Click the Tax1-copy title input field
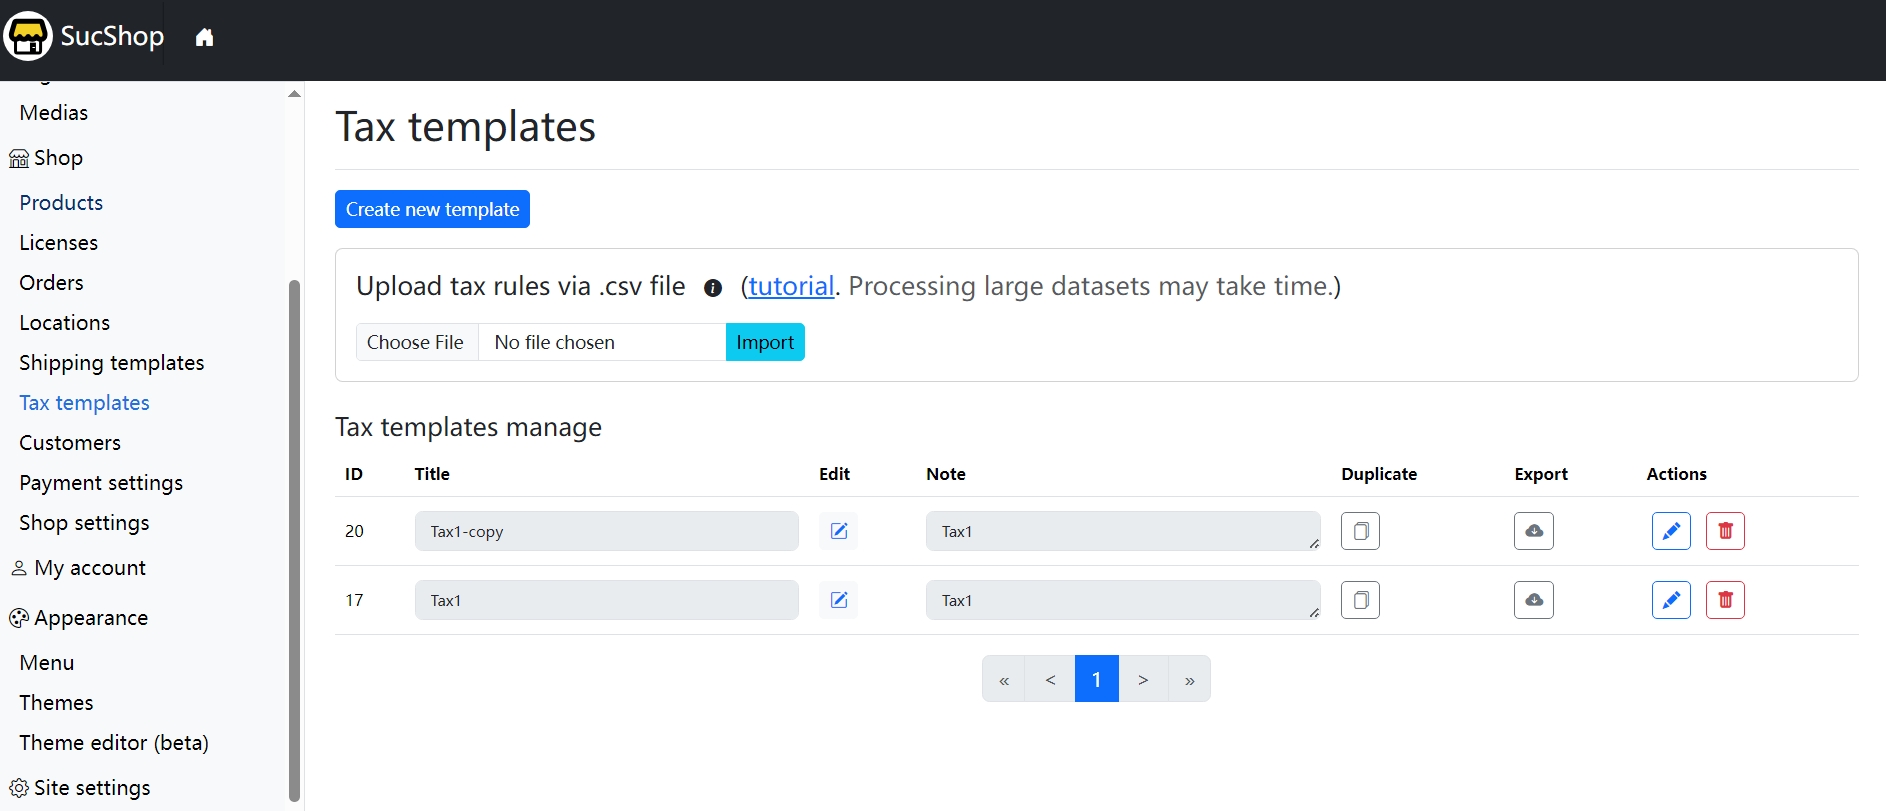This screenshot has height=811, width=1886. click(x=606, y=531)
